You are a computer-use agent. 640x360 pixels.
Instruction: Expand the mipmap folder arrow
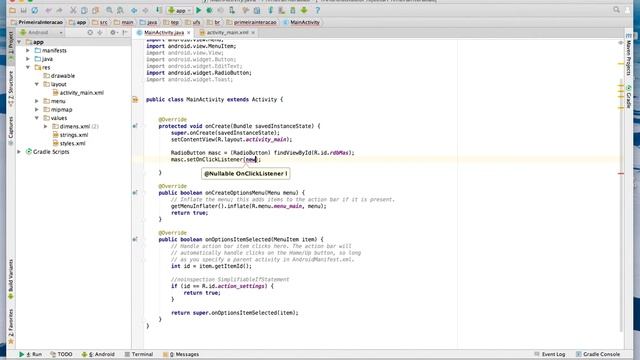click(x=37, y=109)
